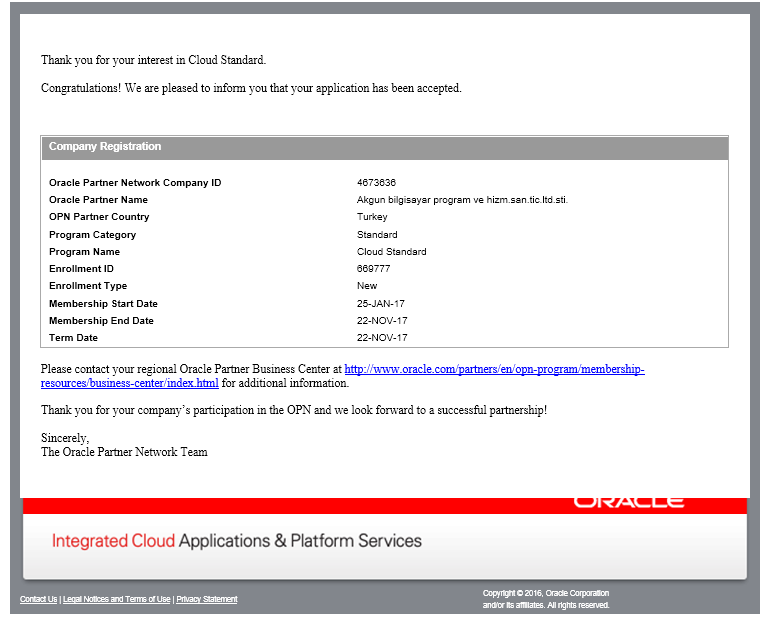Click the Enrollment ID value 669777
The height and width of the screenshot is (621, 770).
pos(373,269)
